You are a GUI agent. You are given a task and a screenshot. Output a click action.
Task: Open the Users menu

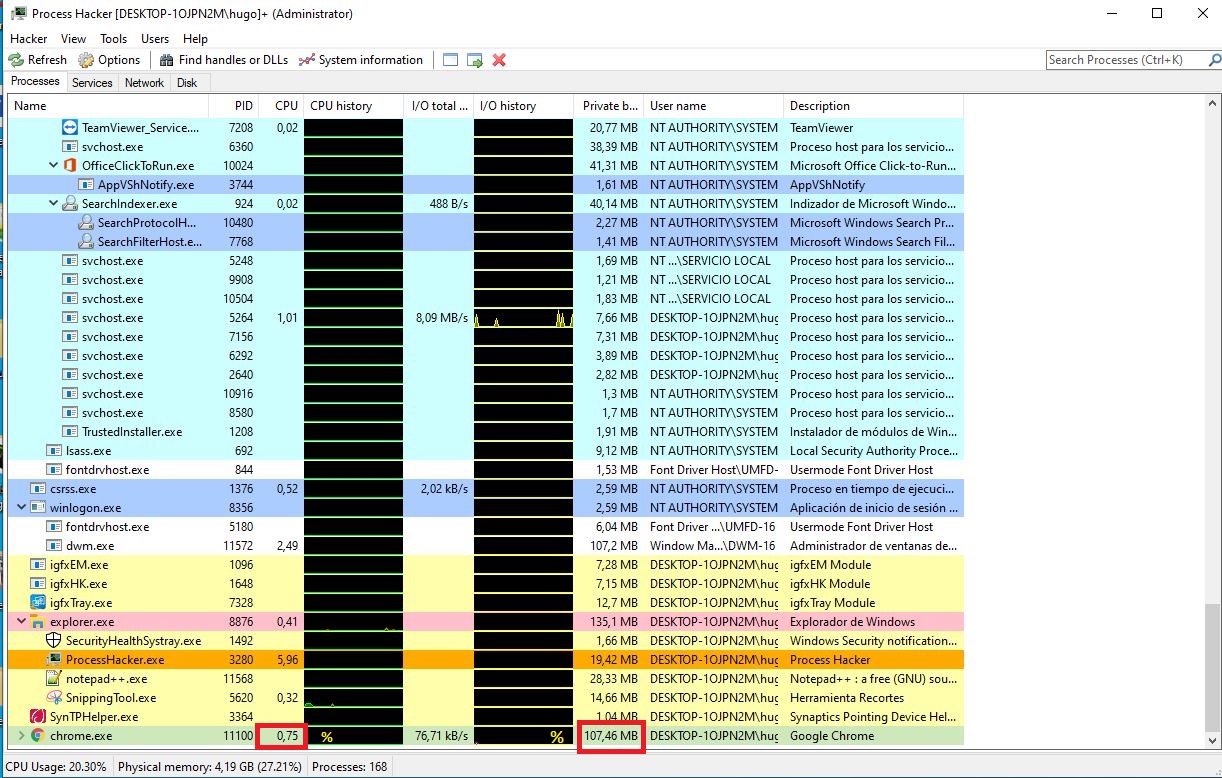pos(155,38)
